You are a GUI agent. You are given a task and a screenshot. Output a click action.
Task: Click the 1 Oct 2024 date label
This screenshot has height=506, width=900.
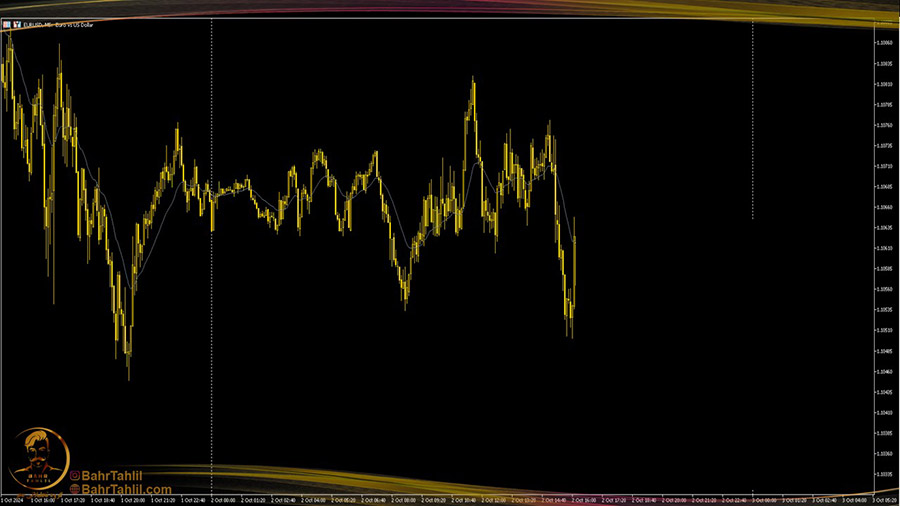[13, 498]
